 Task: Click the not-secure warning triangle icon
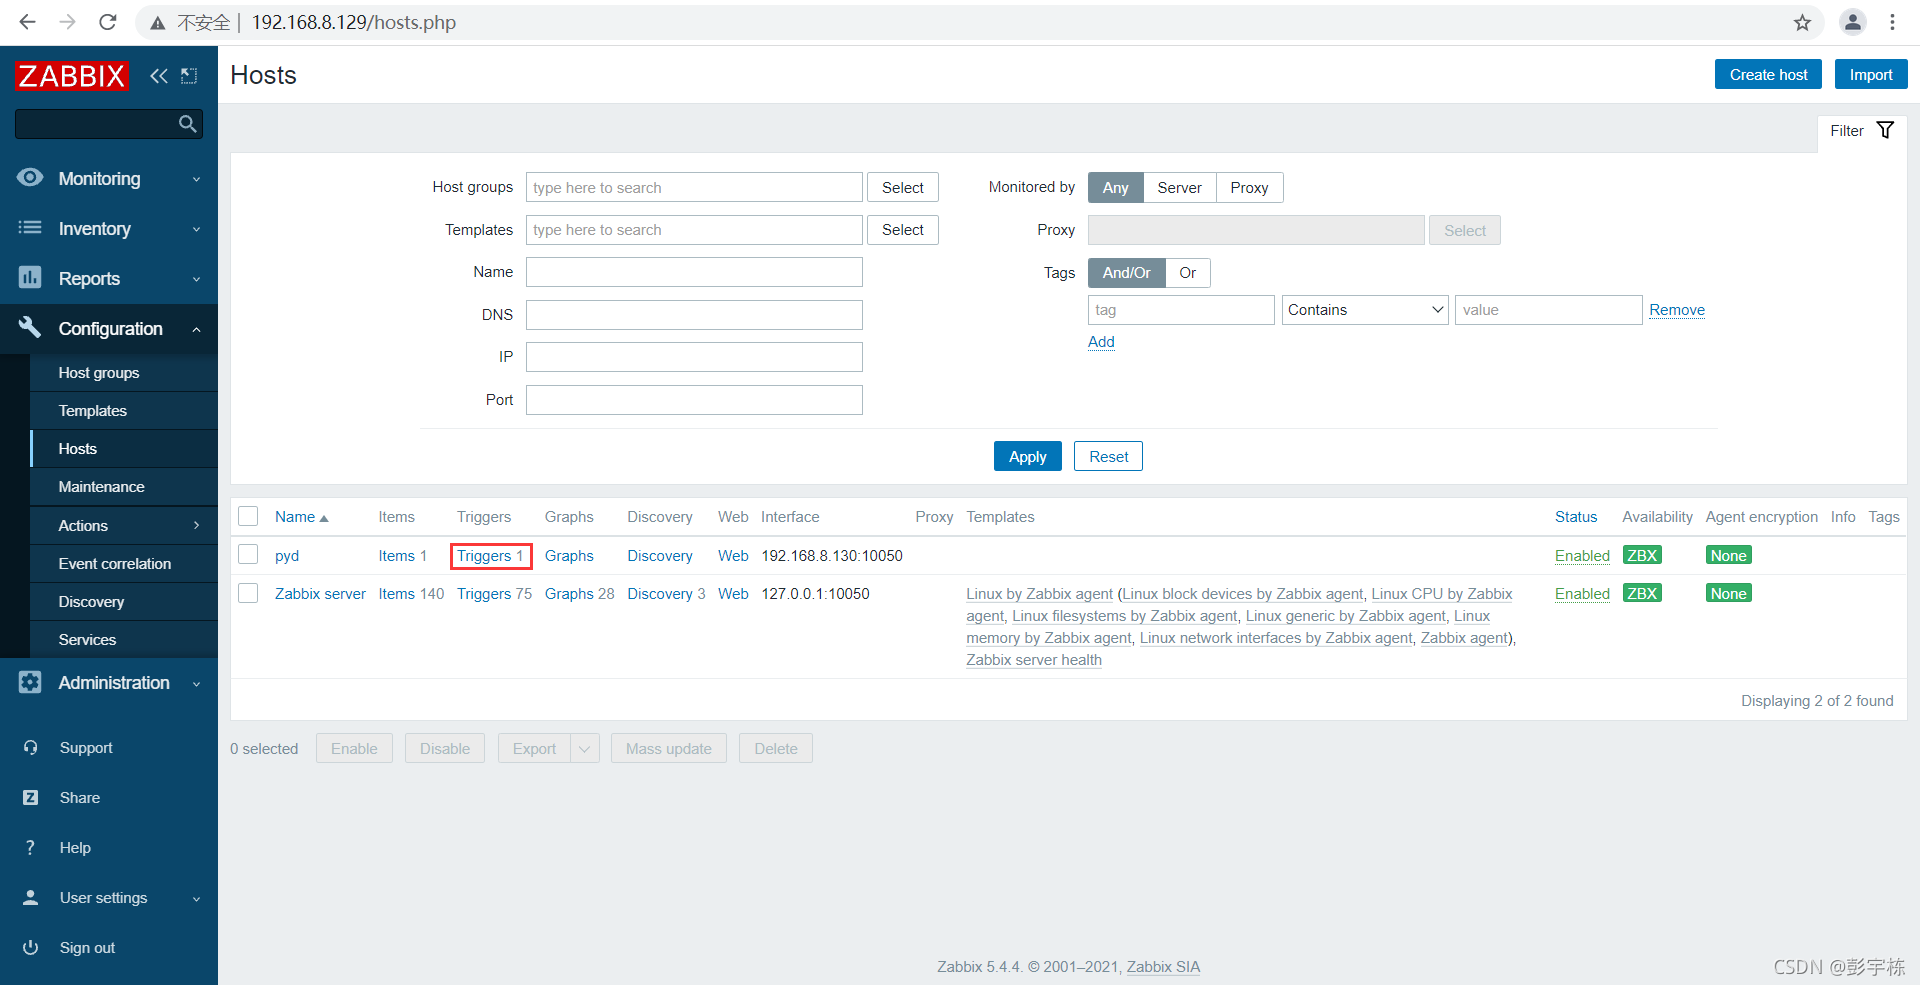click(157, 22)
